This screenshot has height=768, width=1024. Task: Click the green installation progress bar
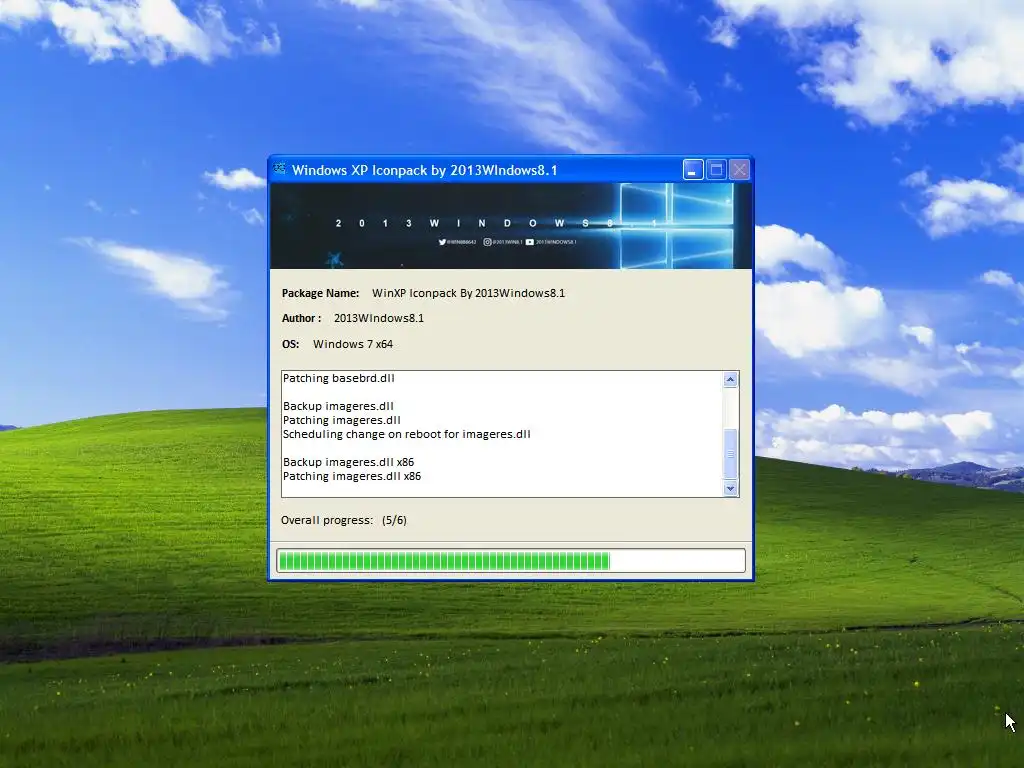(511, 560)
